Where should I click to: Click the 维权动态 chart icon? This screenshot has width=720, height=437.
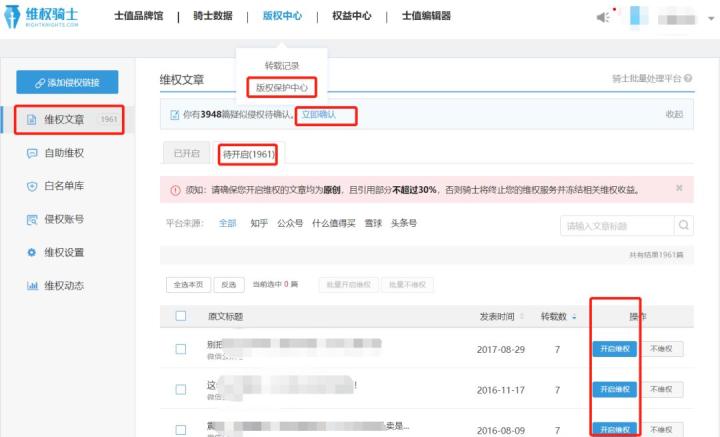click(32, 286)
